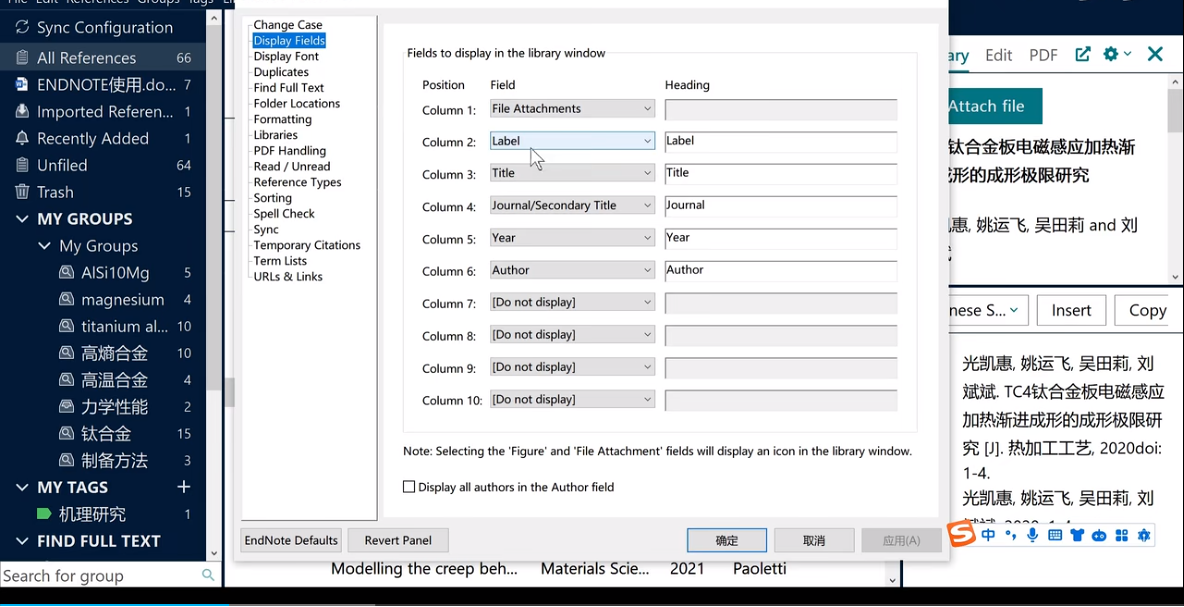Open the Recently Added group
This screenshot has height=607, width=1184.
point(103,138)
